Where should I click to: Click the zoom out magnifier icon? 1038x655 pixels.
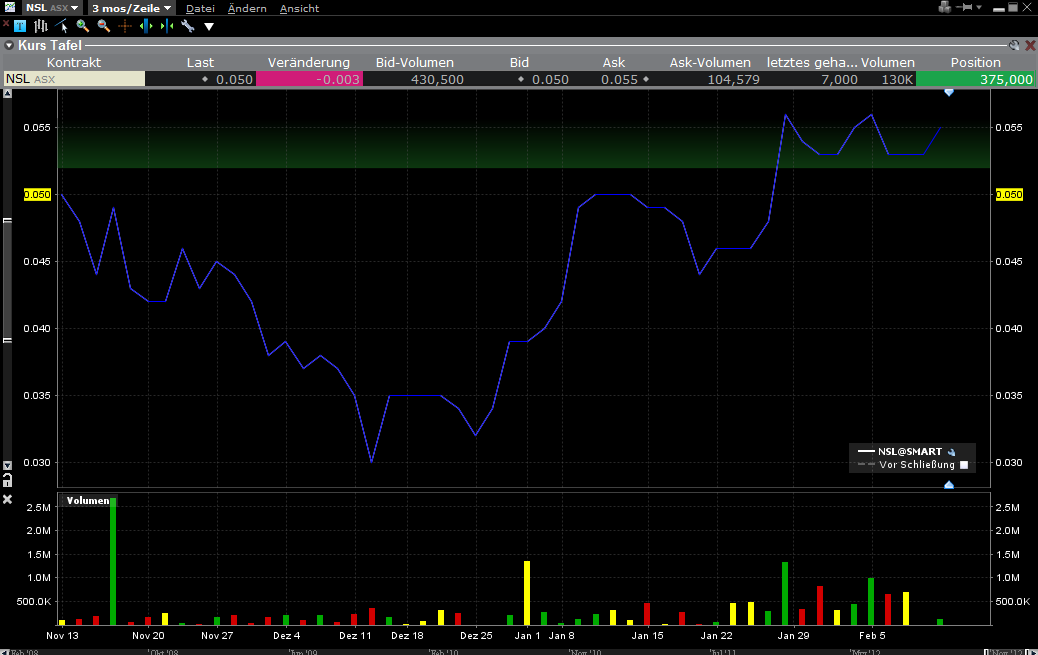pyautogui.click(x=104, y=26)
